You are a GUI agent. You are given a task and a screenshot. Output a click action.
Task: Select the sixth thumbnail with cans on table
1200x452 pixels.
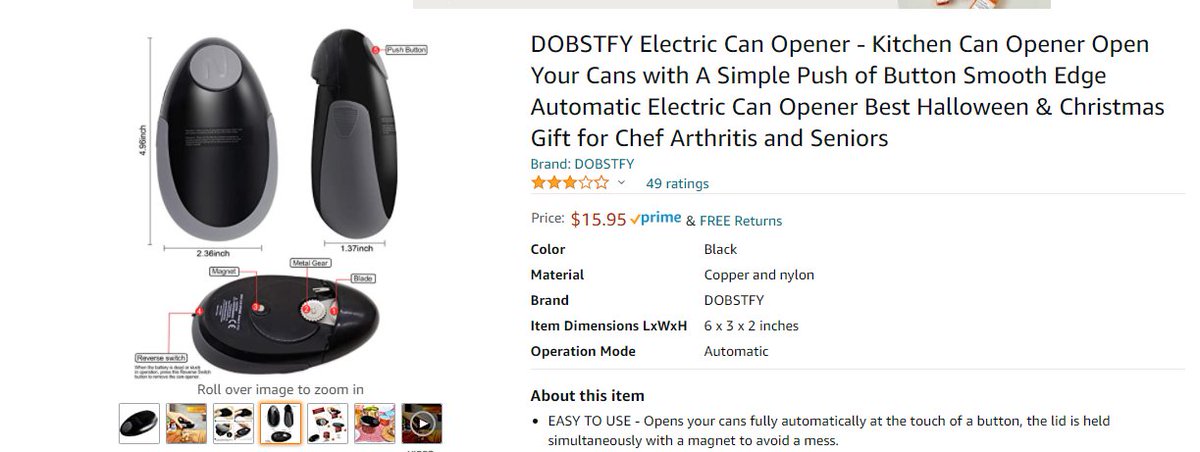click(374, 423)
